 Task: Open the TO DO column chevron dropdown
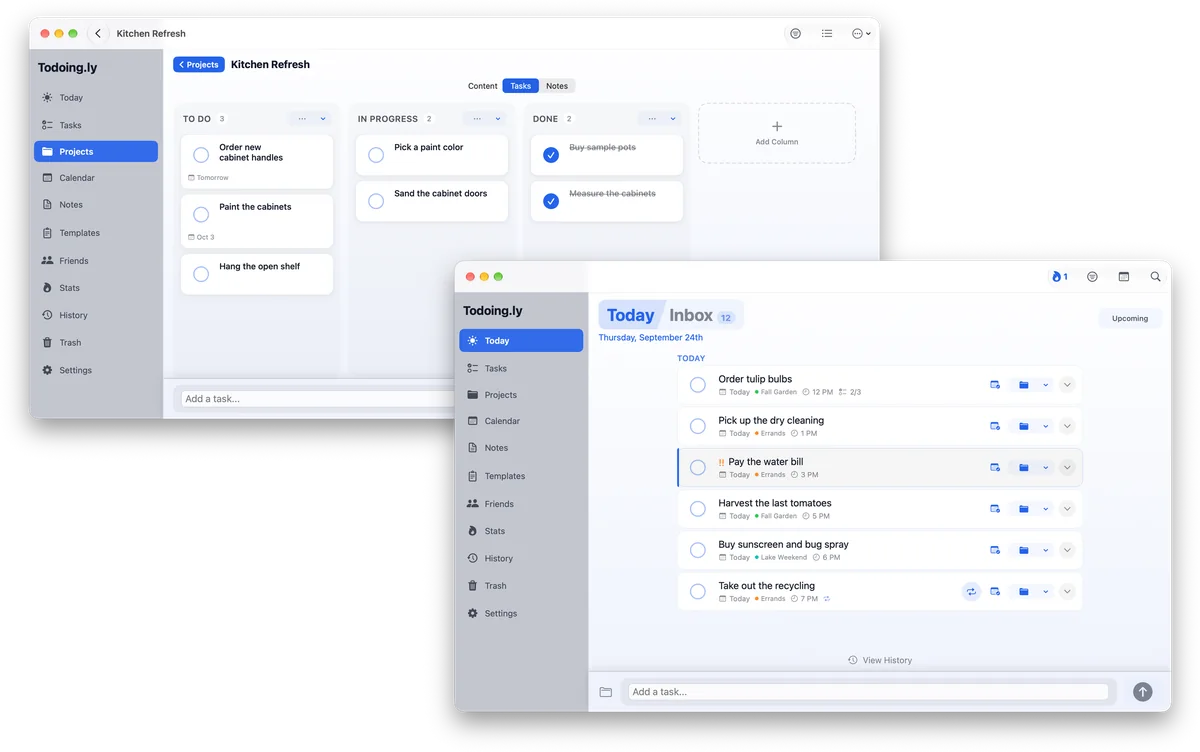pos(323,119)
